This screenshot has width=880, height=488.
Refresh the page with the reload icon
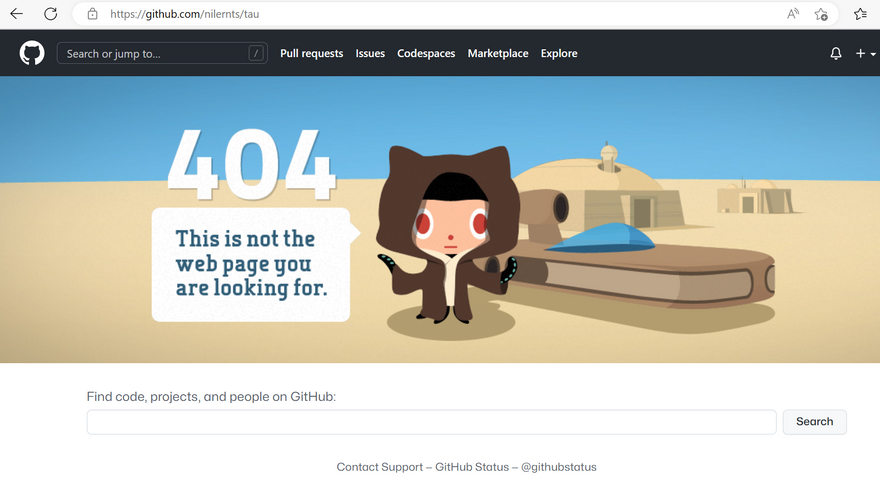point(50,14)
